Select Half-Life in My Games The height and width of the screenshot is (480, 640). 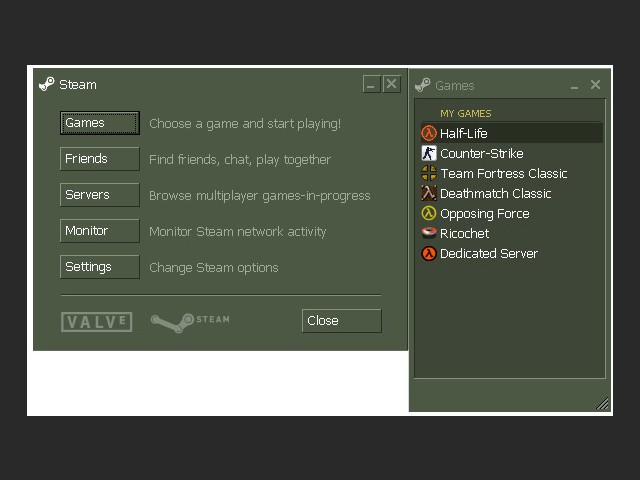pyautogui.click(x=511, y=133)
